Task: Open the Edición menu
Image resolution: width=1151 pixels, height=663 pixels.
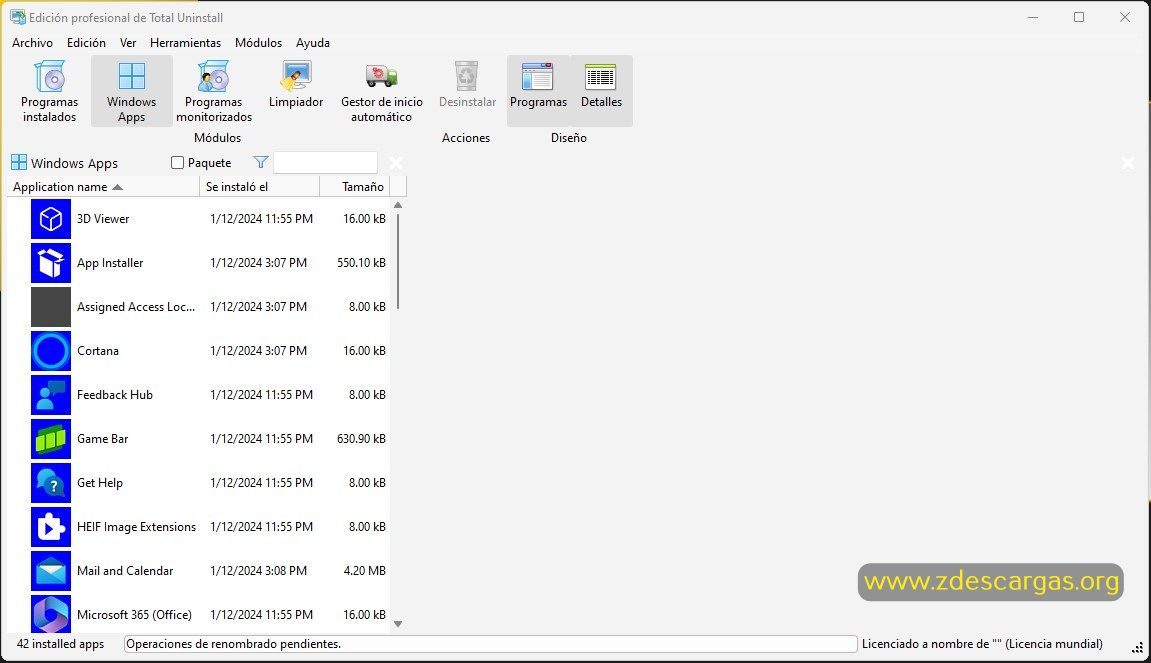Action: (86, 43)
